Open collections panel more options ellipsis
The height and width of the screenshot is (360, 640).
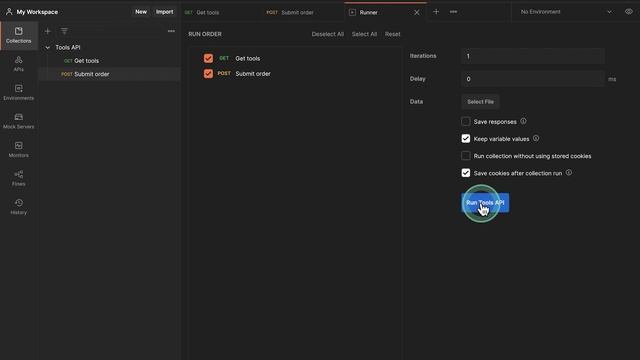coord(171,31)
